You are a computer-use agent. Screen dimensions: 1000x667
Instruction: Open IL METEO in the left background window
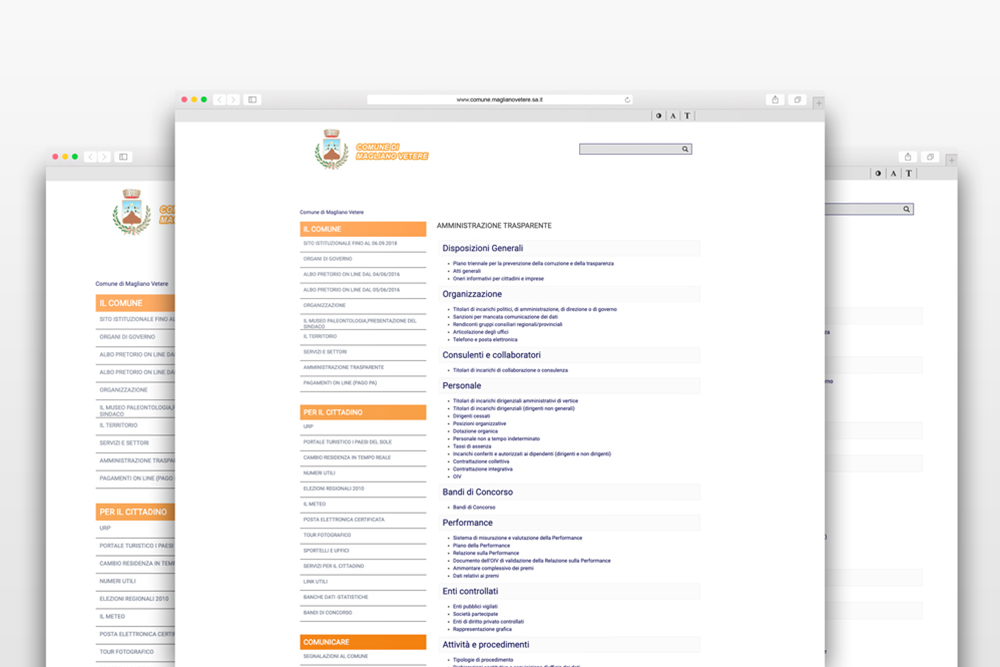[112, 617]
